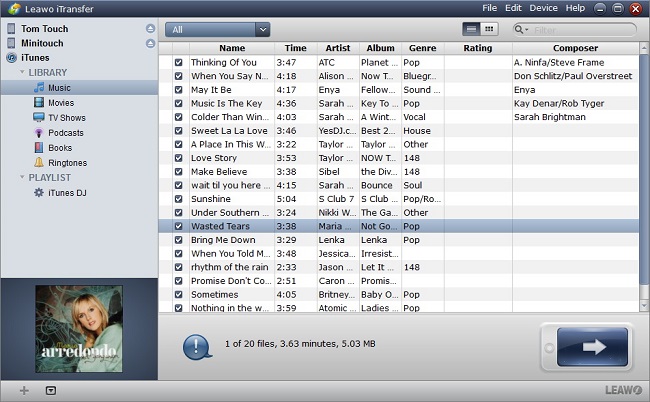The height and width of the screenshot is (402, 650).
Task: Open the All filter dropdown
Action: 218,29
